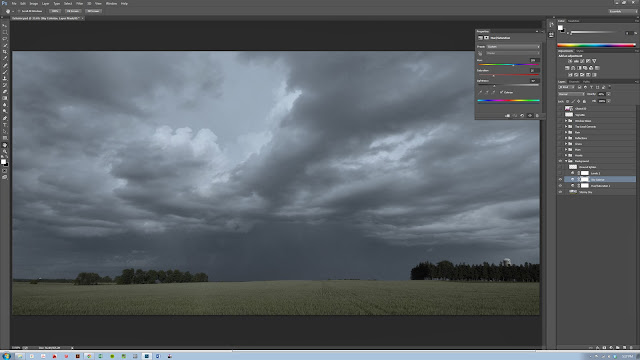
Task: Click the trash icon in the Properties panel
Action: pyautogui.click(x=537, y=116)
